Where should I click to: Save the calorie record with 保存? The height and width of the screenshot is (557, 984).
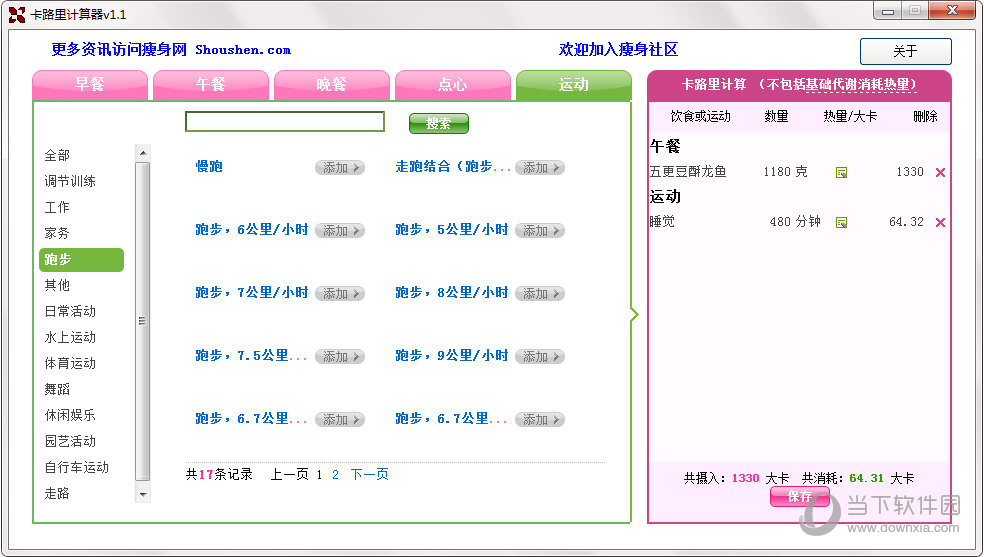[800, 497]
